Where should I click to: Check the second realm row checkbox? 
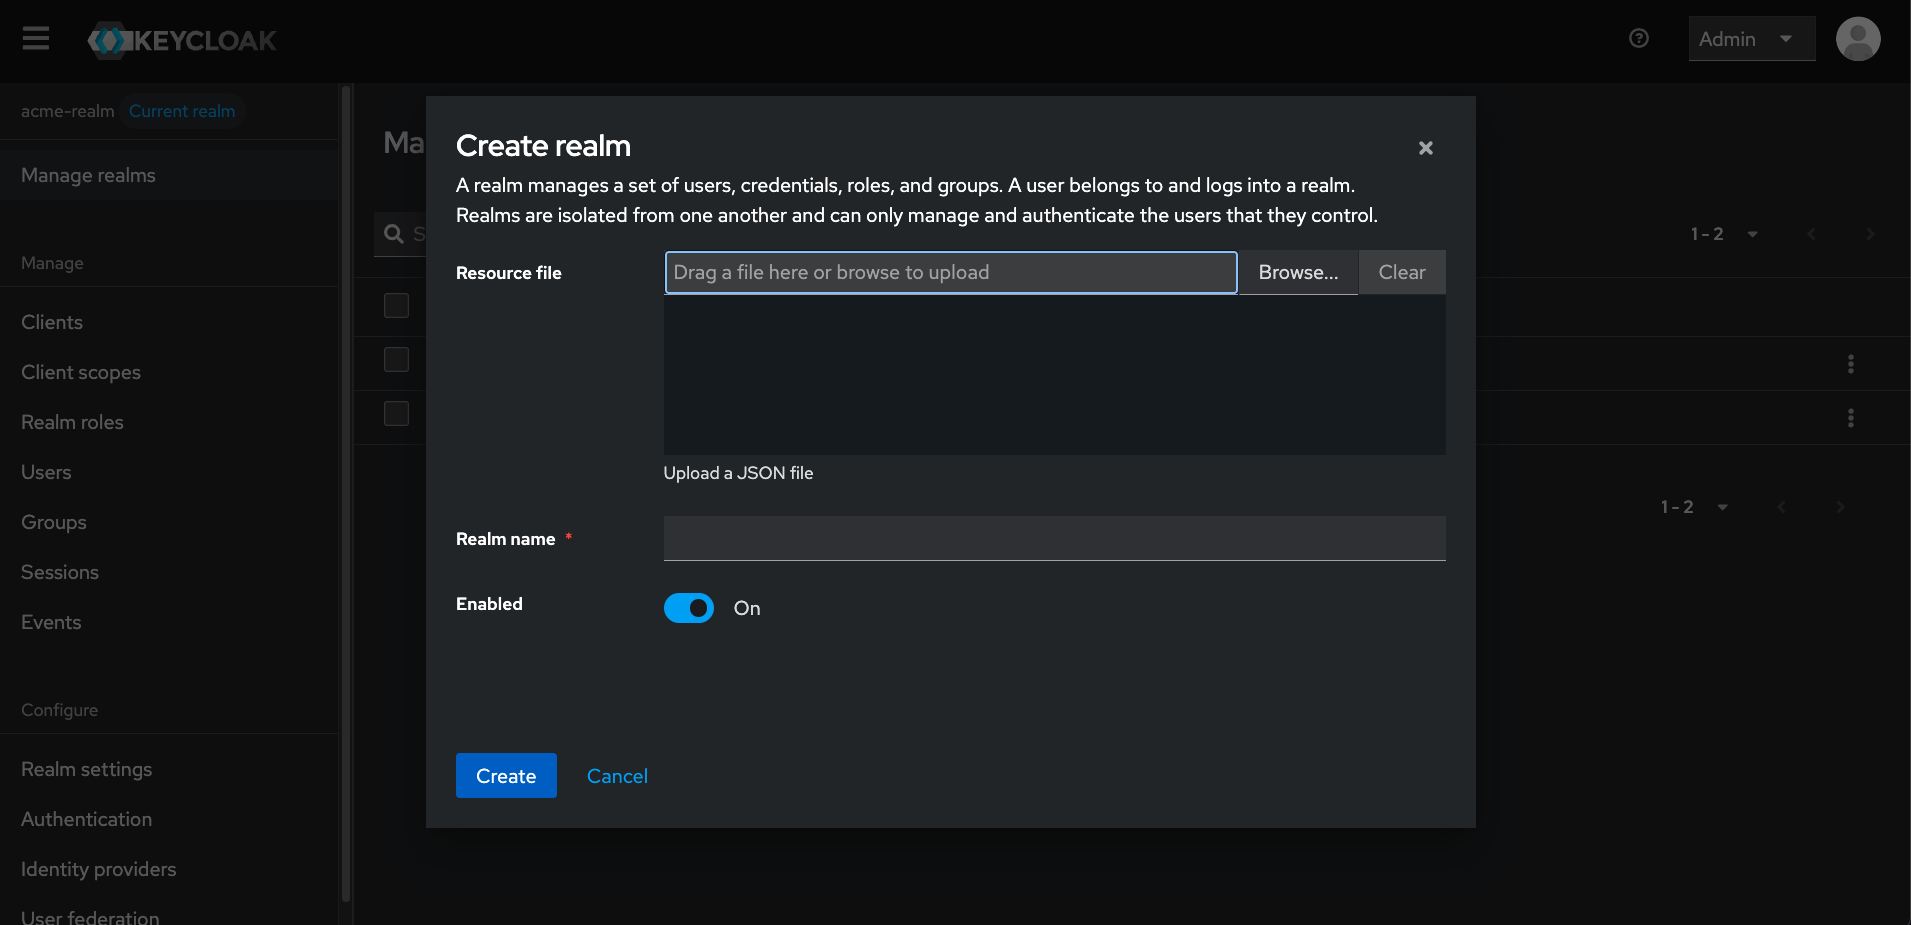click(397, 414)
